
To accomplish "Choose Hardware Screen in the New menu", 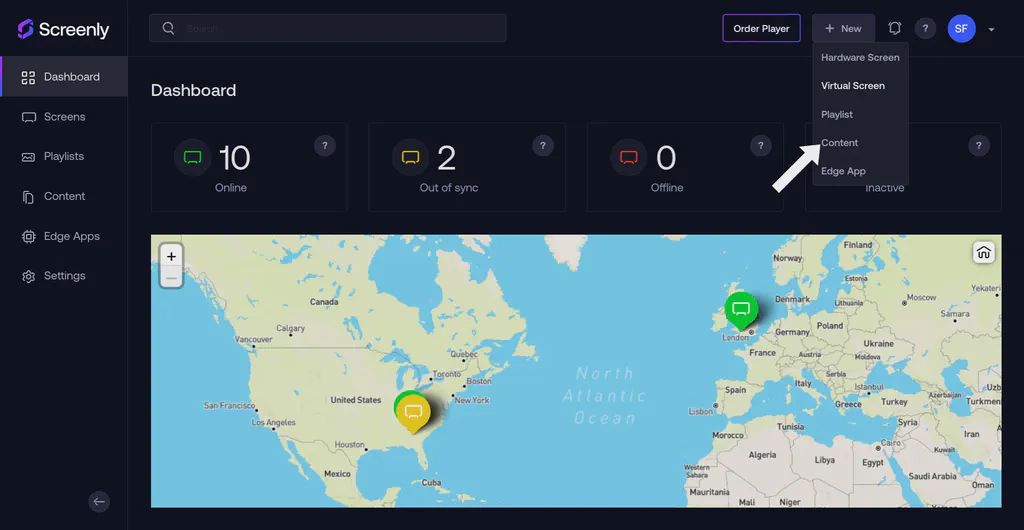I will [x=860, y=57].
